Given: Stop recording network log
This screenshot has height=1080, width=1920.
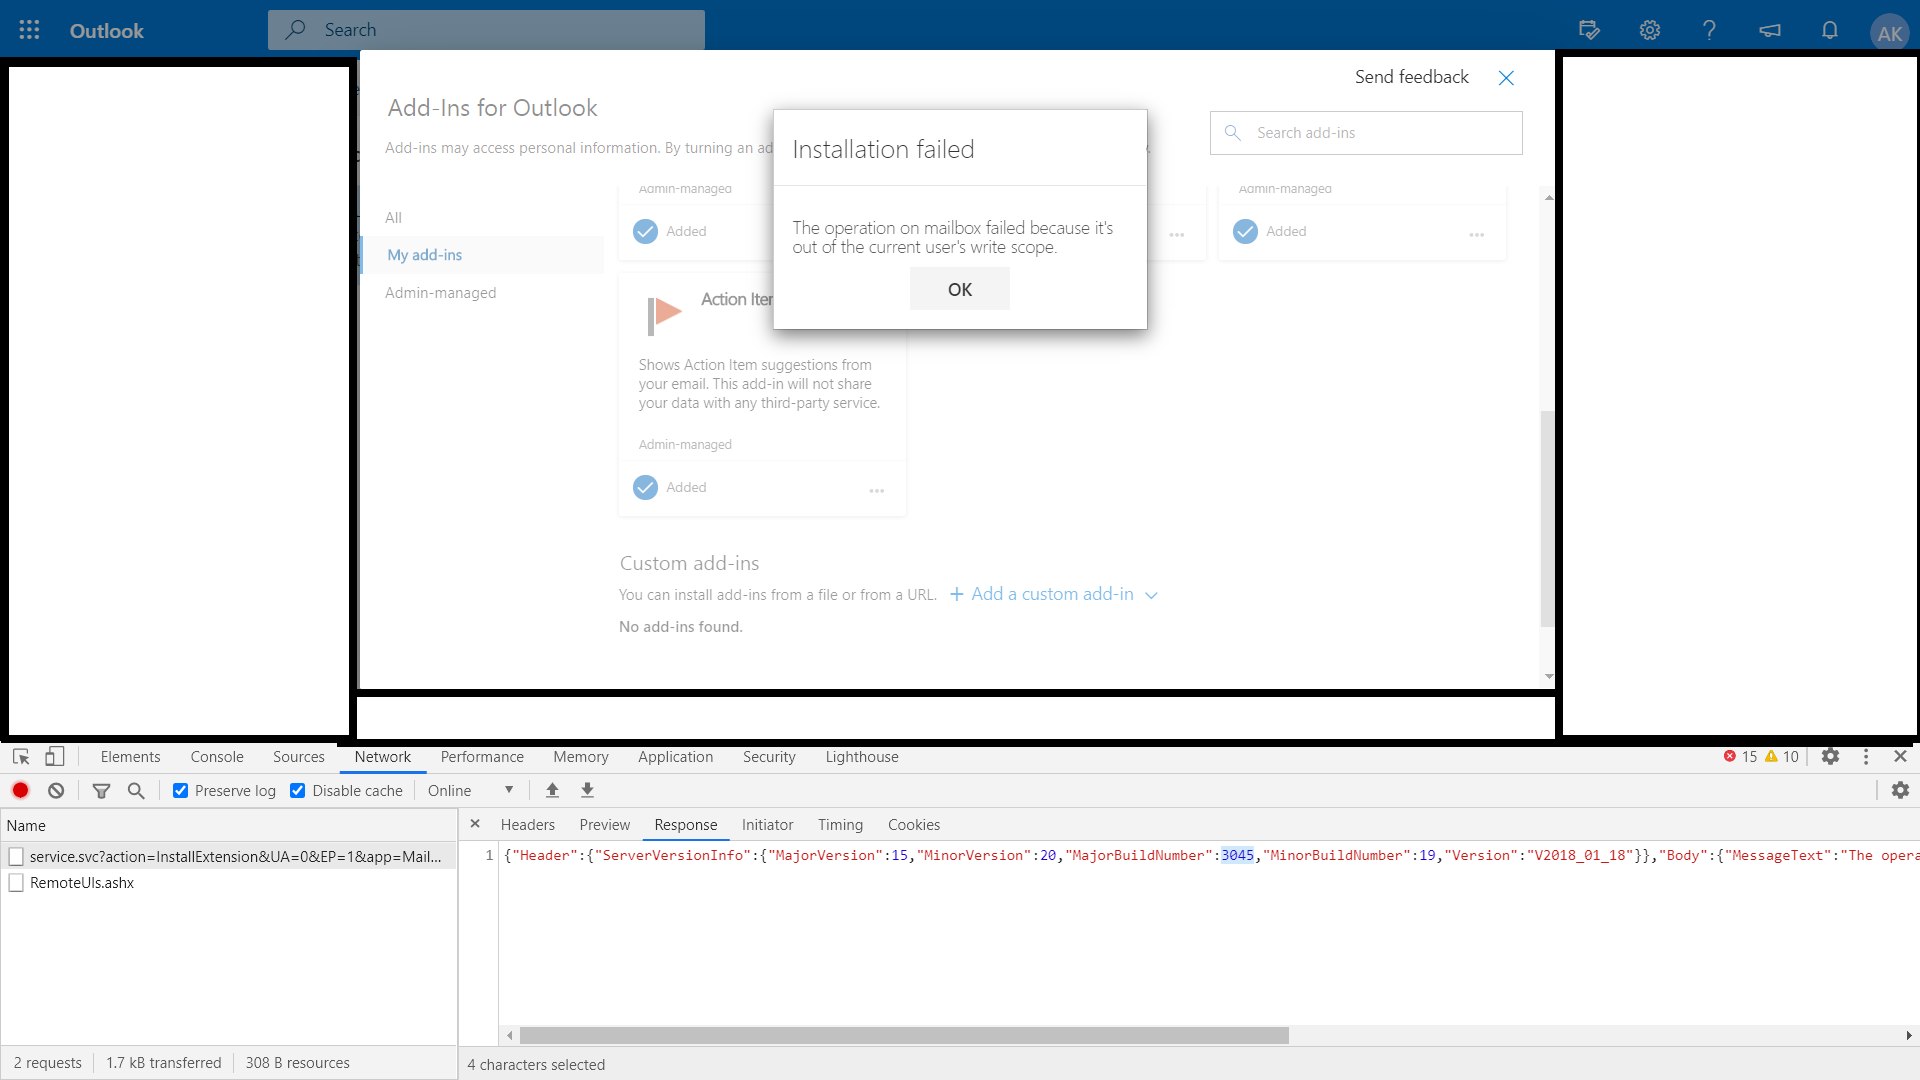Looking at the screenshot, I should coord(20,790).
